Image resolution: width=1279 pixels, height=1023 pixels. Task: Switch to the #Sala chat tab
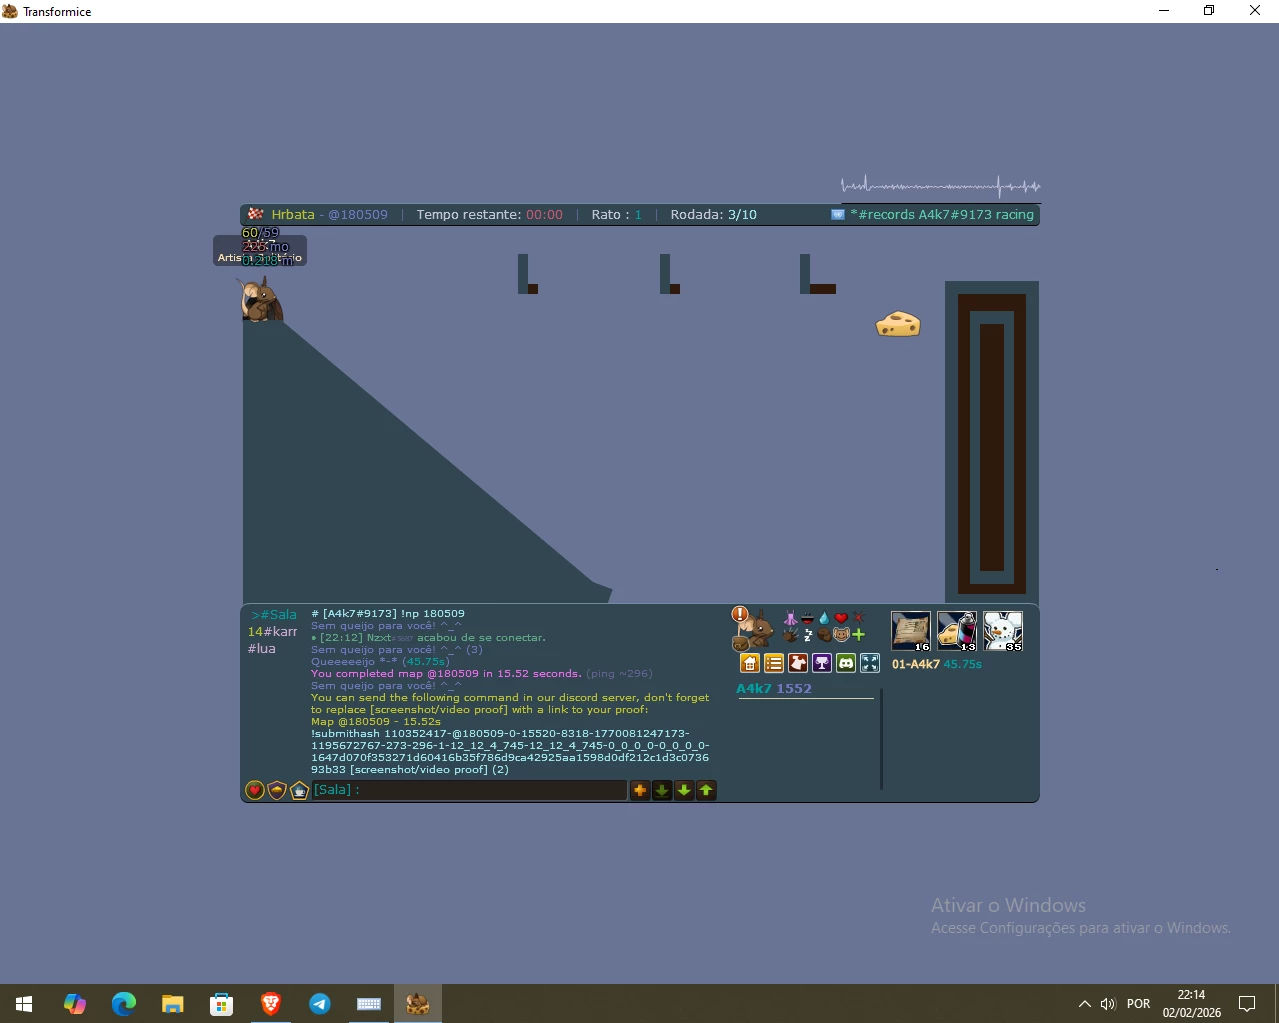coord(274,615)
